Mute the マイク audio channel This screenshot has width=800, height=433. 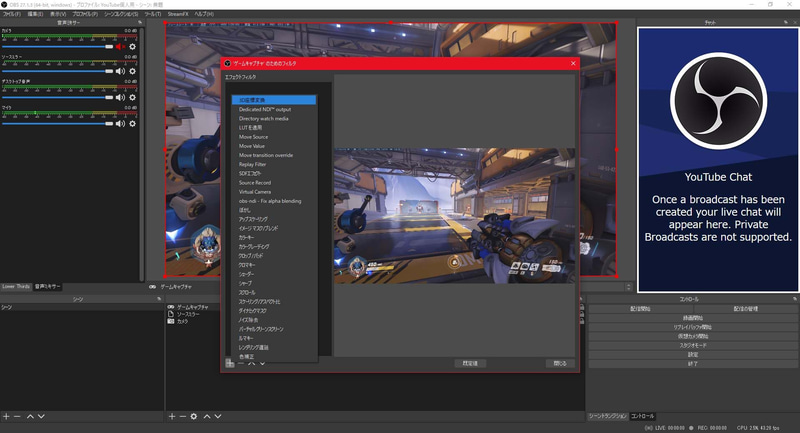pyautogui.click(x=120, y=123)
